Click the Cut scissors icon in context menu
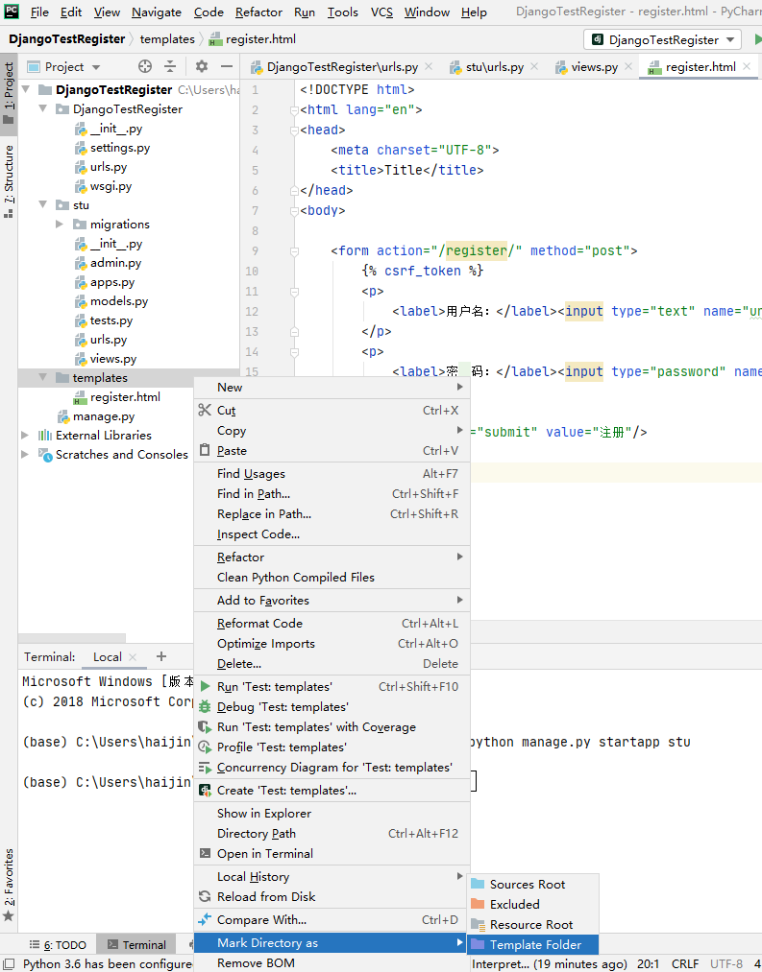 coord(205,410)
